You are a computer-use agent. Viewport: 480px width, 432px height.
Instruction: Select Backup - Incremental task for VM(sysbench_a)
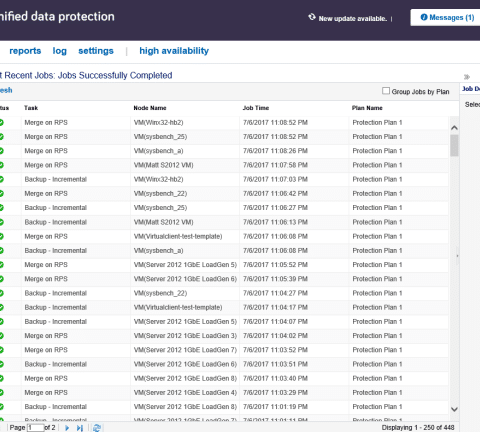56,251
